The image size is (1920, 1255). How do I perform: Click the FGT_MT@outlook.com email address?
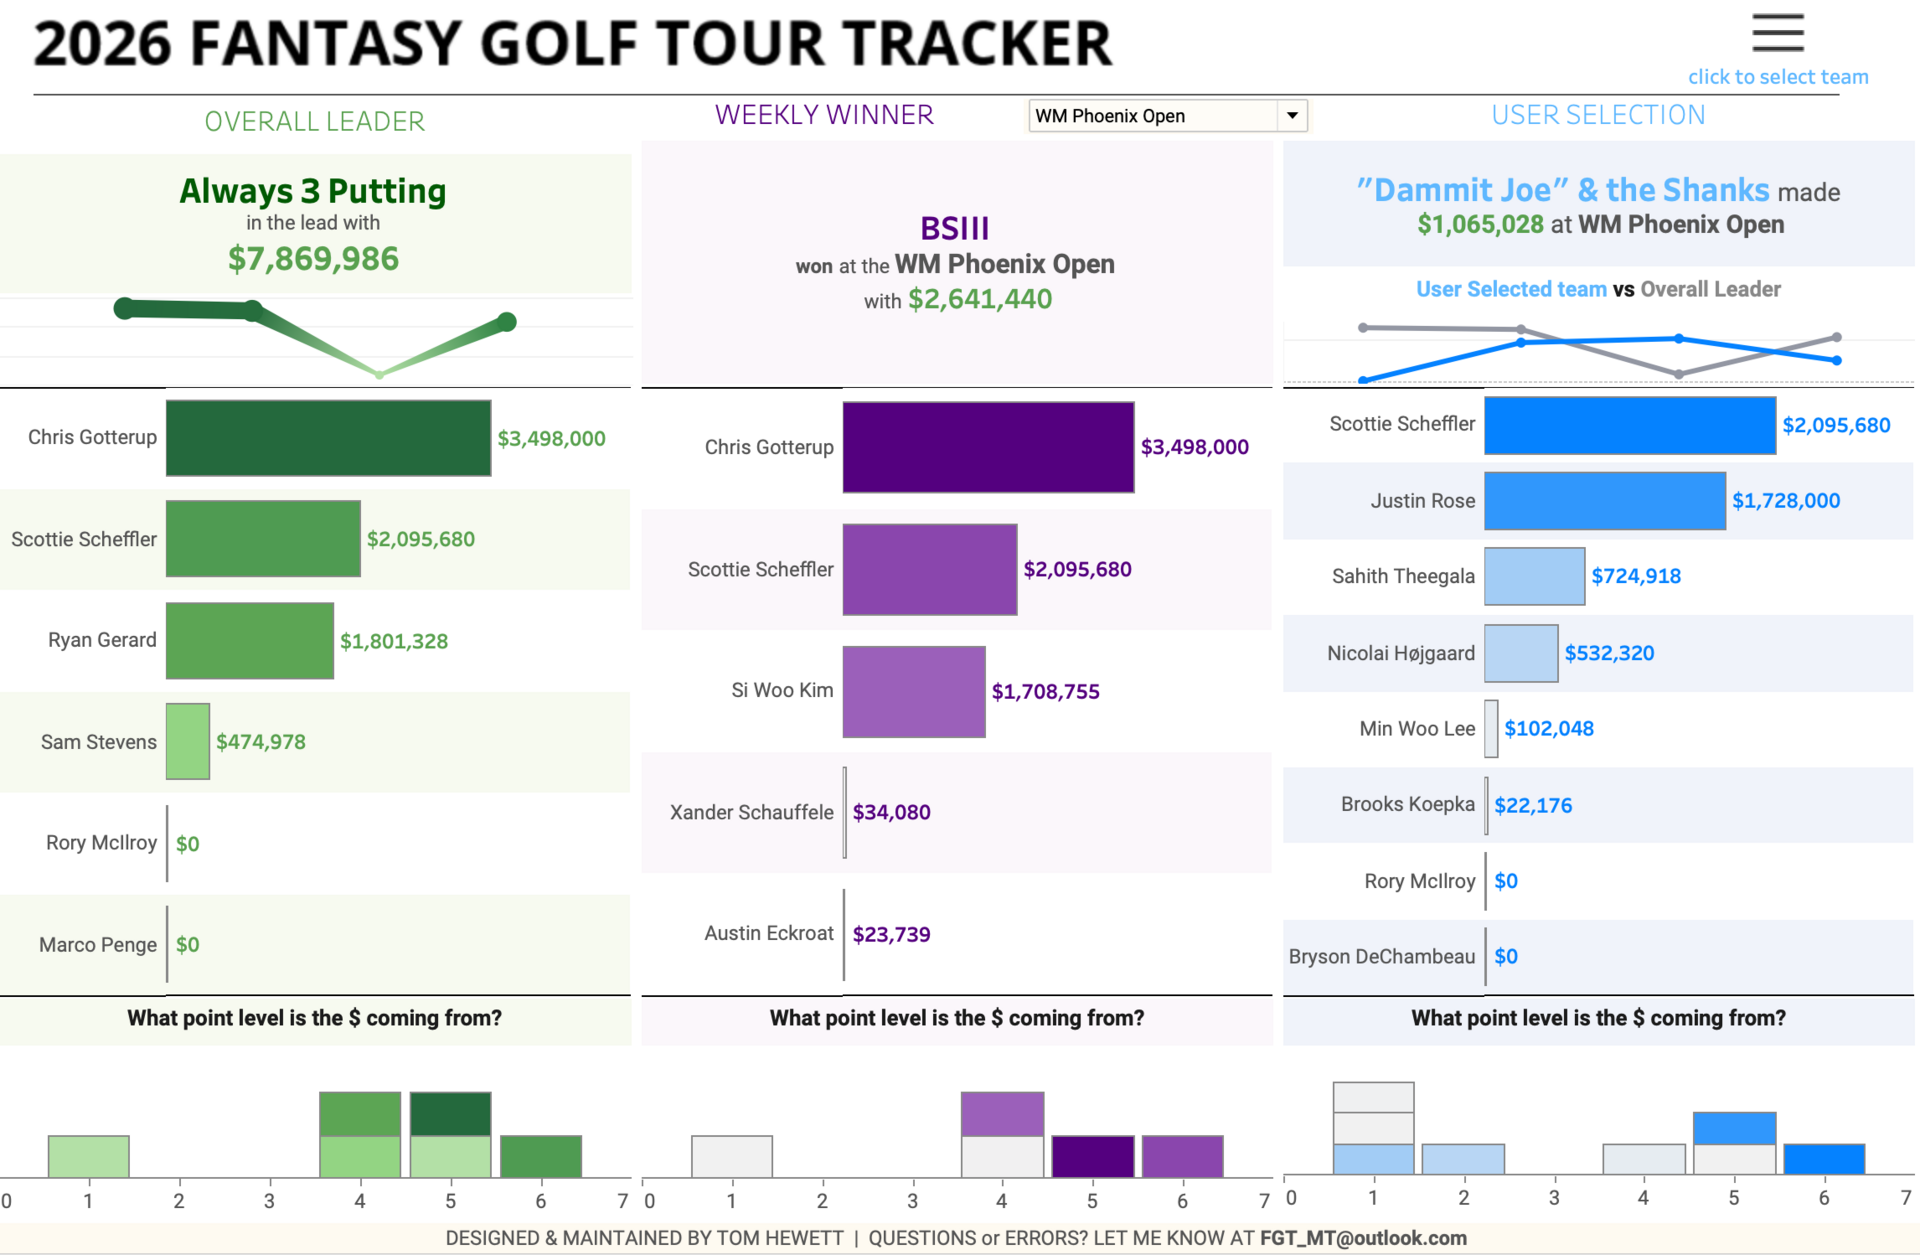pos(1362,1238)
